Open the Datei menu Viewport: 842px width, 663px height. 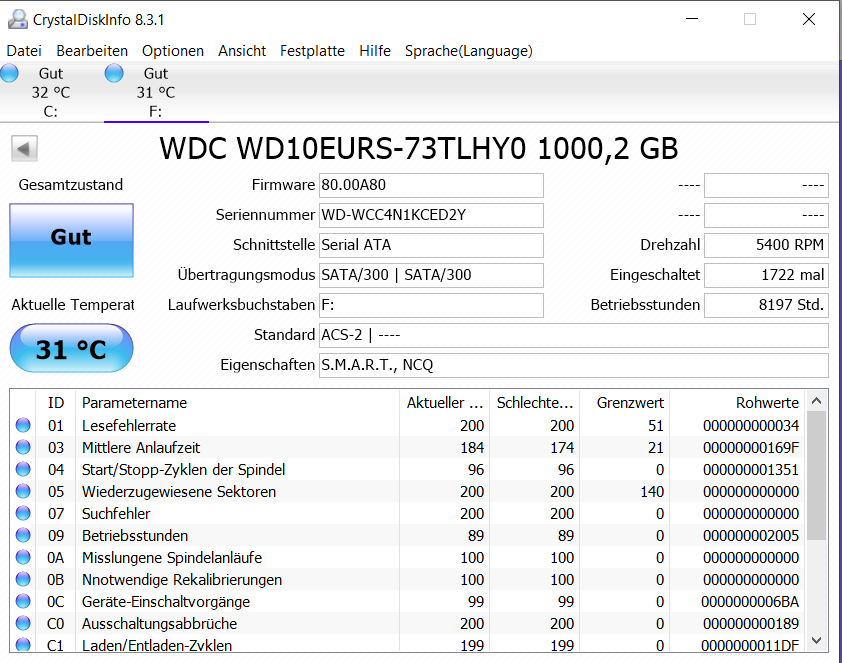(24, 51)
